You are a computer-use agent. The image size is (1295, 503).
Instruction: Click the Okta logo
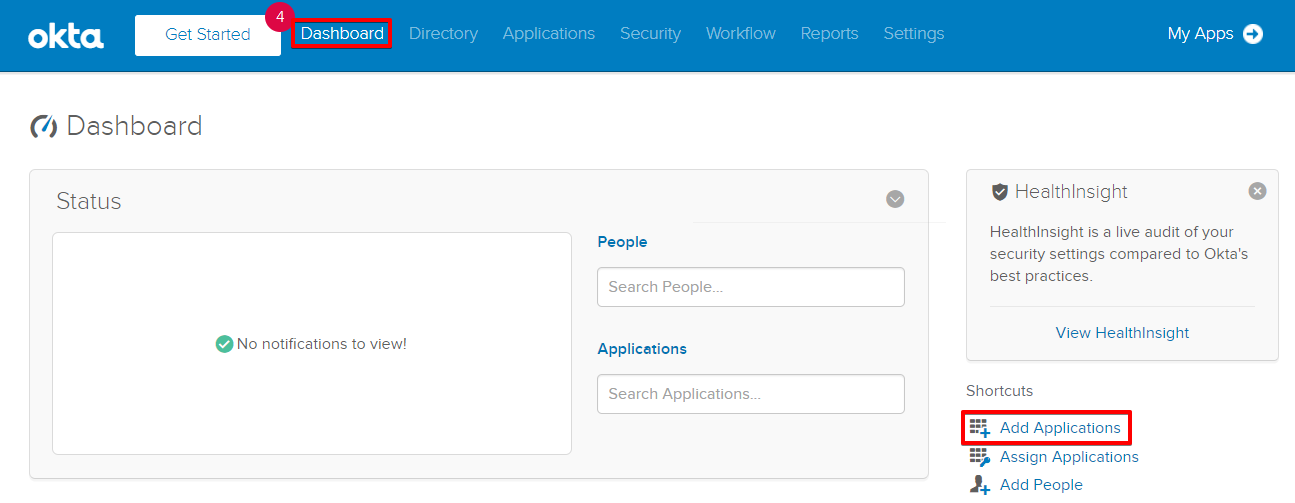point(66,36)
